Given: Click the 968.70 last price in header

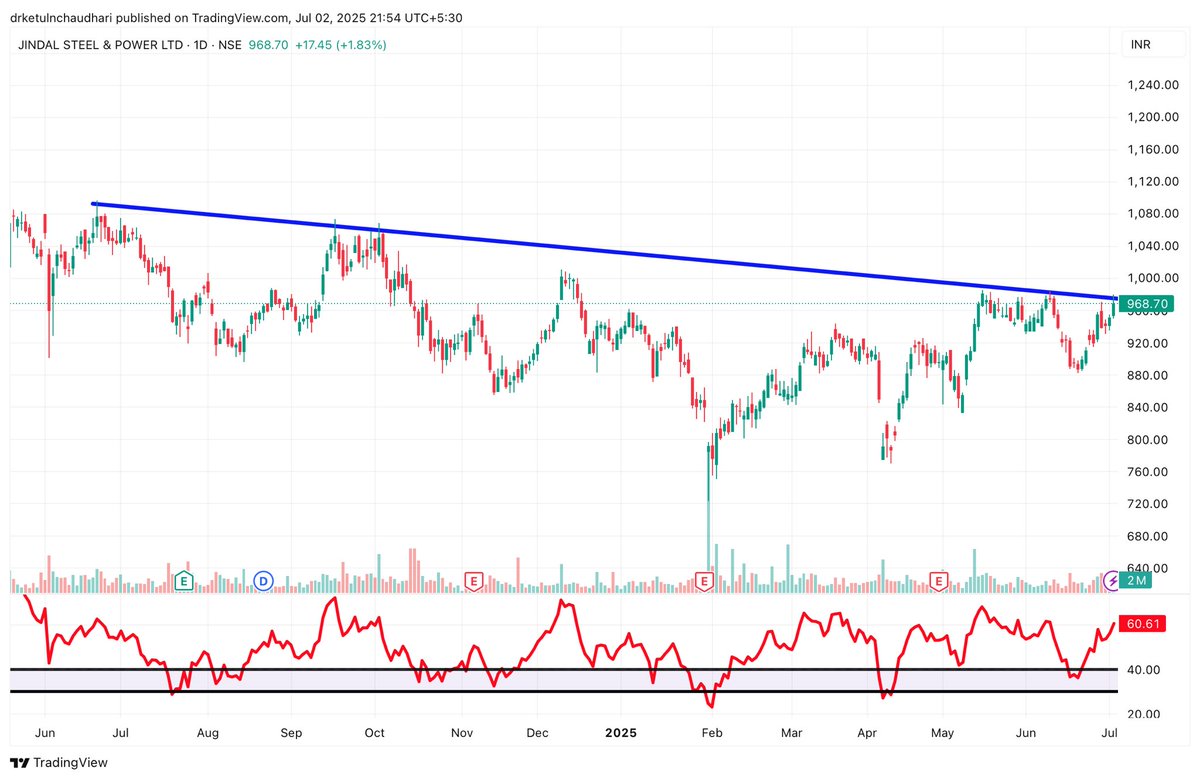Looking at the screenshot, I should (269, 45).
